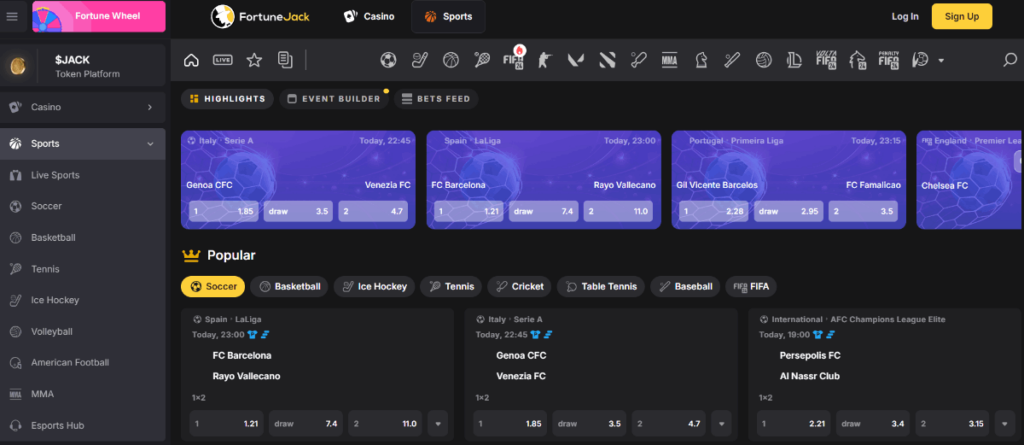The height and width of the screenshot is (445, 1024).
Task: Open the Chelsea FC highlight card
Action: coord(970,180)
